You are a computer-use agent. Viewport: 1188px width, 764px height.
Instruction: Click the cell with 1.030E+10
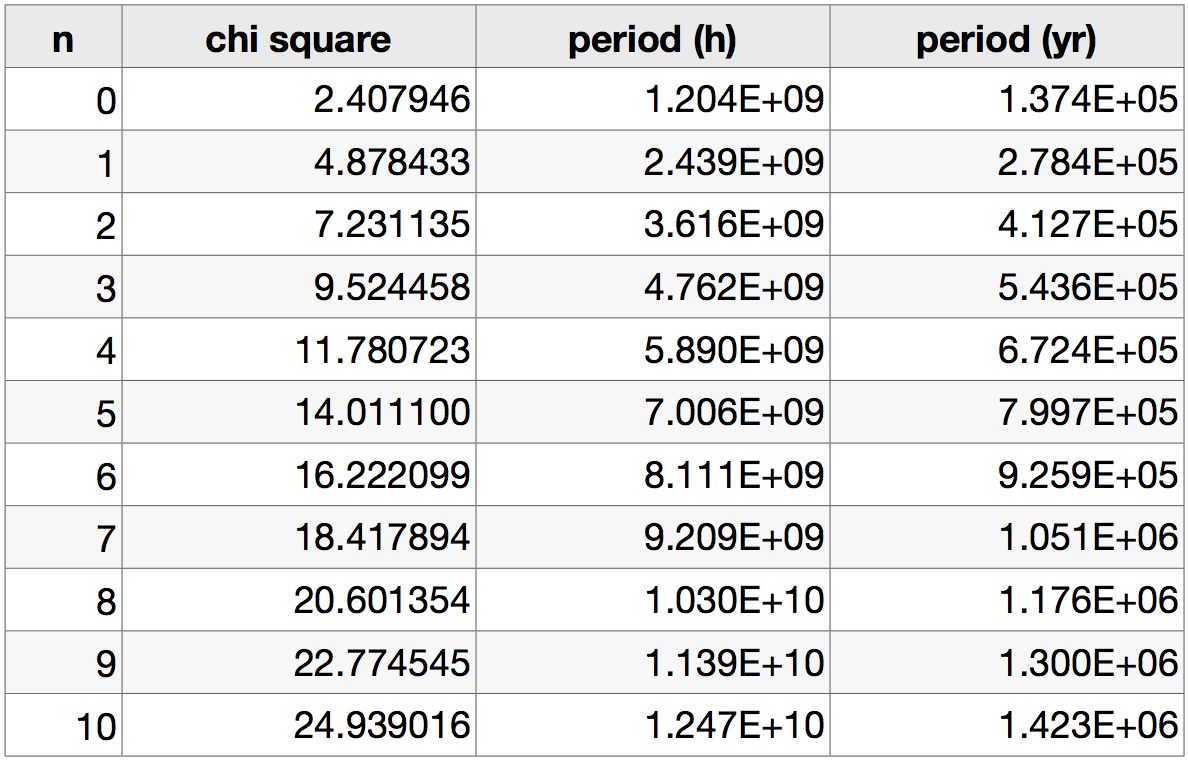[652, 600]
